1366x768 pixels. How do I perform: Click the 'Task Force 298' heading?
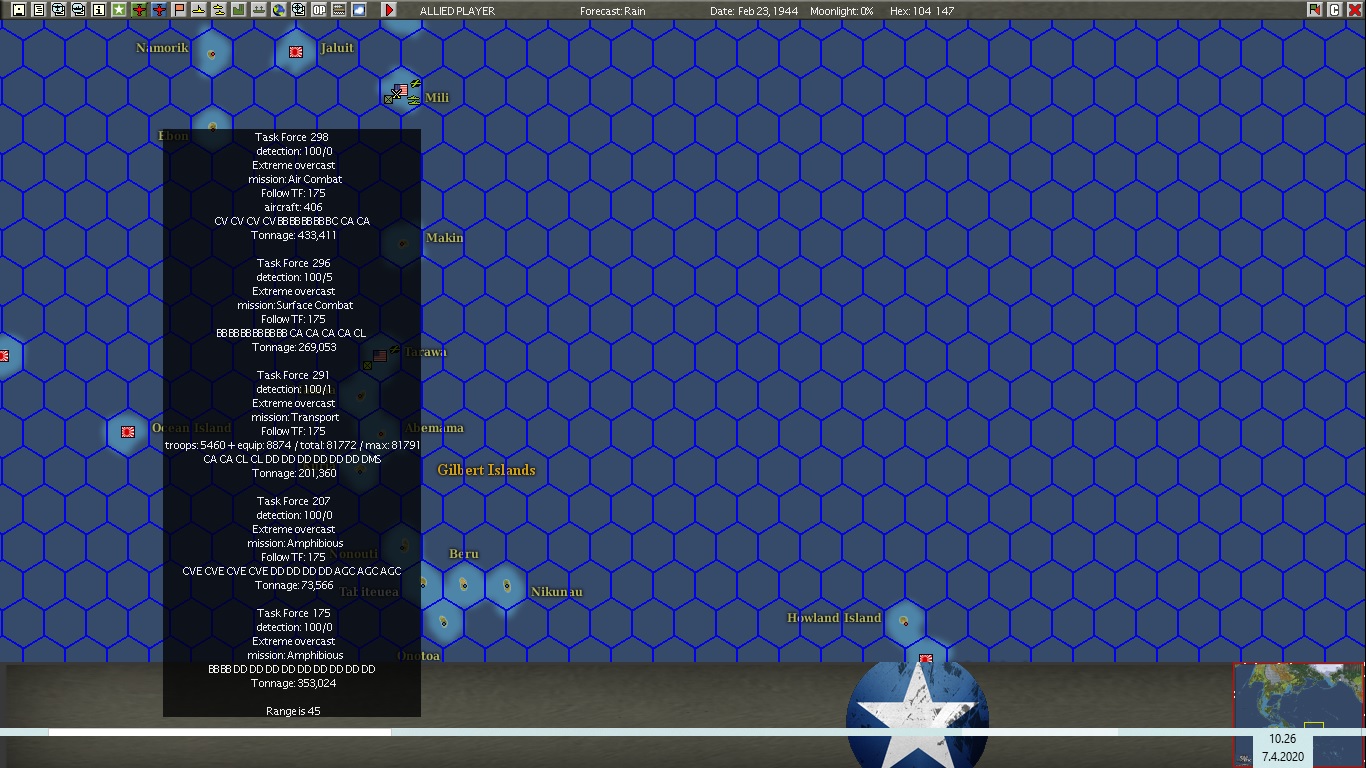click(292, 137)
